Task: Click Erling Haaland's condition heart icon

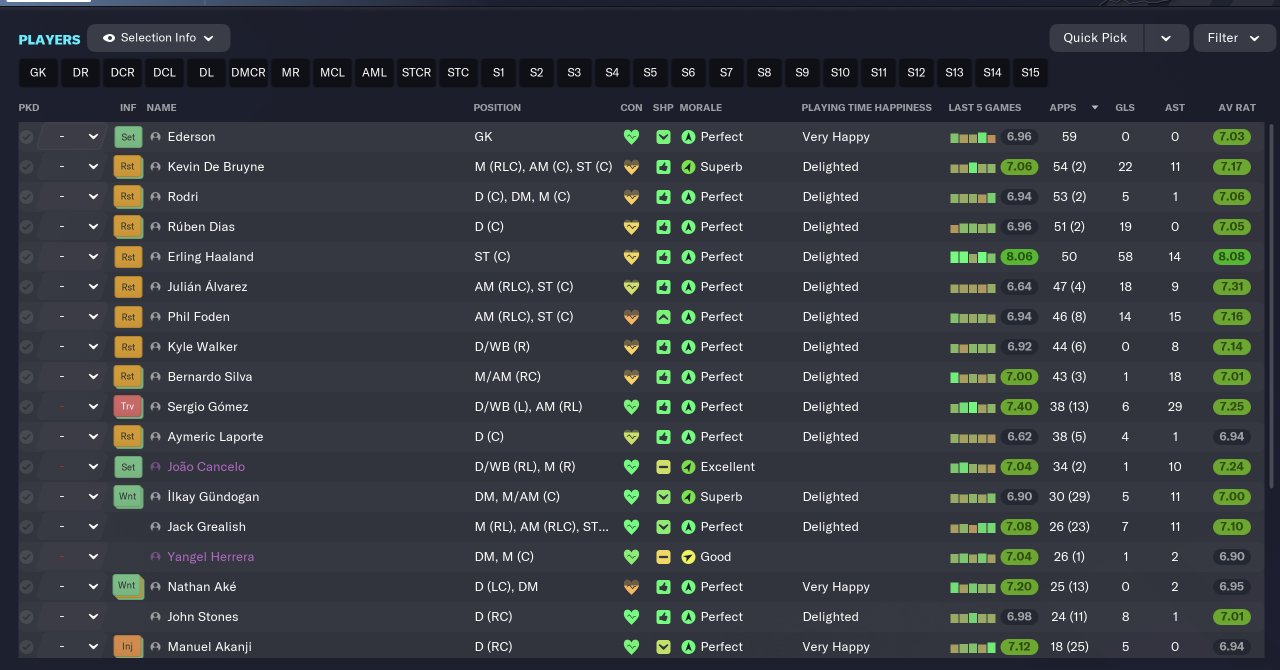Action: (x=631, y=257)
